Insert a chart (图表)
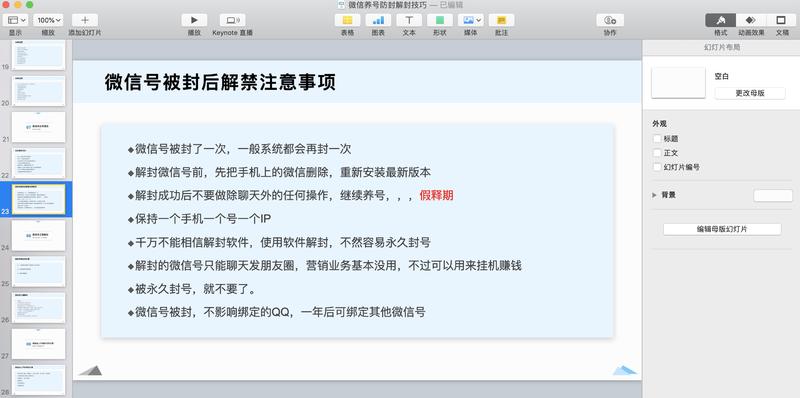Image resolution: width=800 pixels, height=398 pixels. (378, 20)
